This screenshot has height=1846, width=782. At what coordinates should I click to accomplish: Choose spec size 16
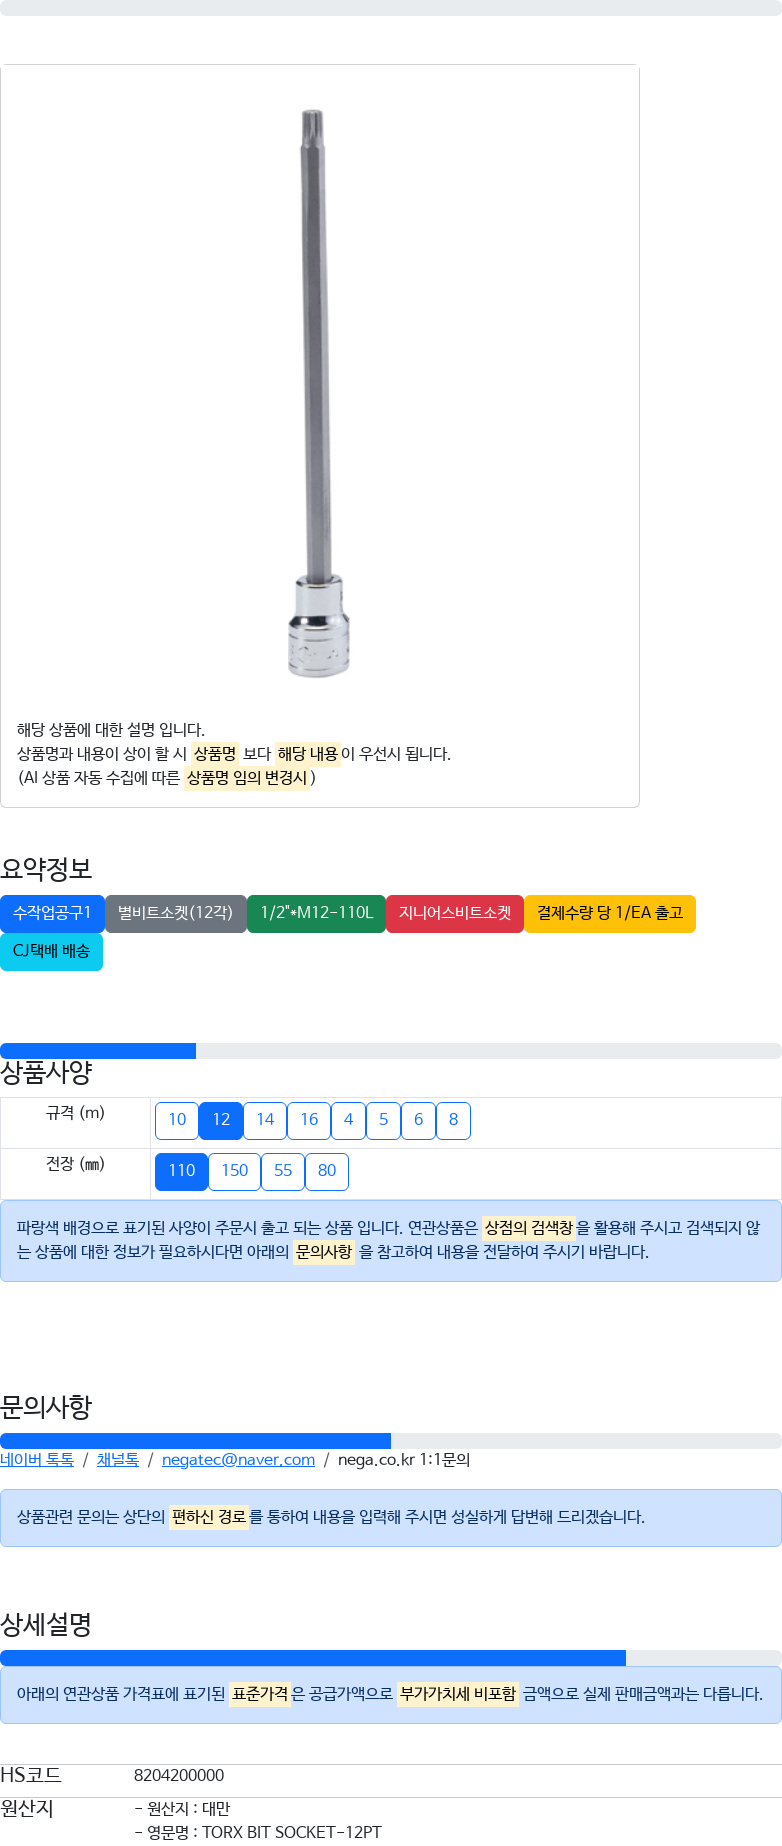pyautogui.click(x=309, y=1120)
